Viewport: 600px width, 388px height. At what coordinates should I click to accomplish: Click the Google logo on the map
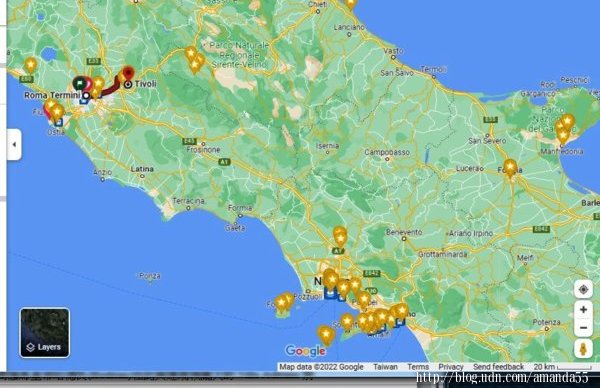[305, 351]
